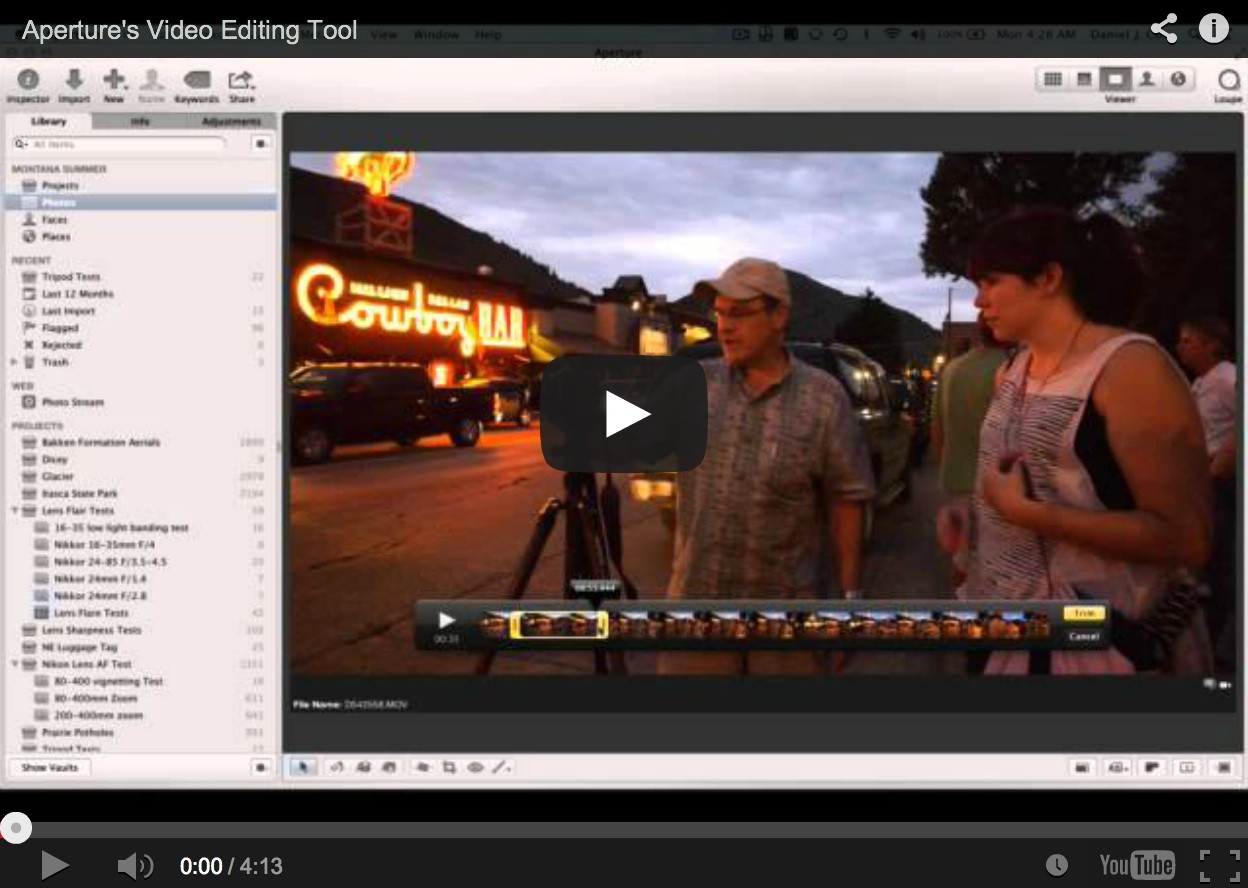Start the video with the large center play button
This screenshot has width=1248, height=888.
(x=624, y=413)
